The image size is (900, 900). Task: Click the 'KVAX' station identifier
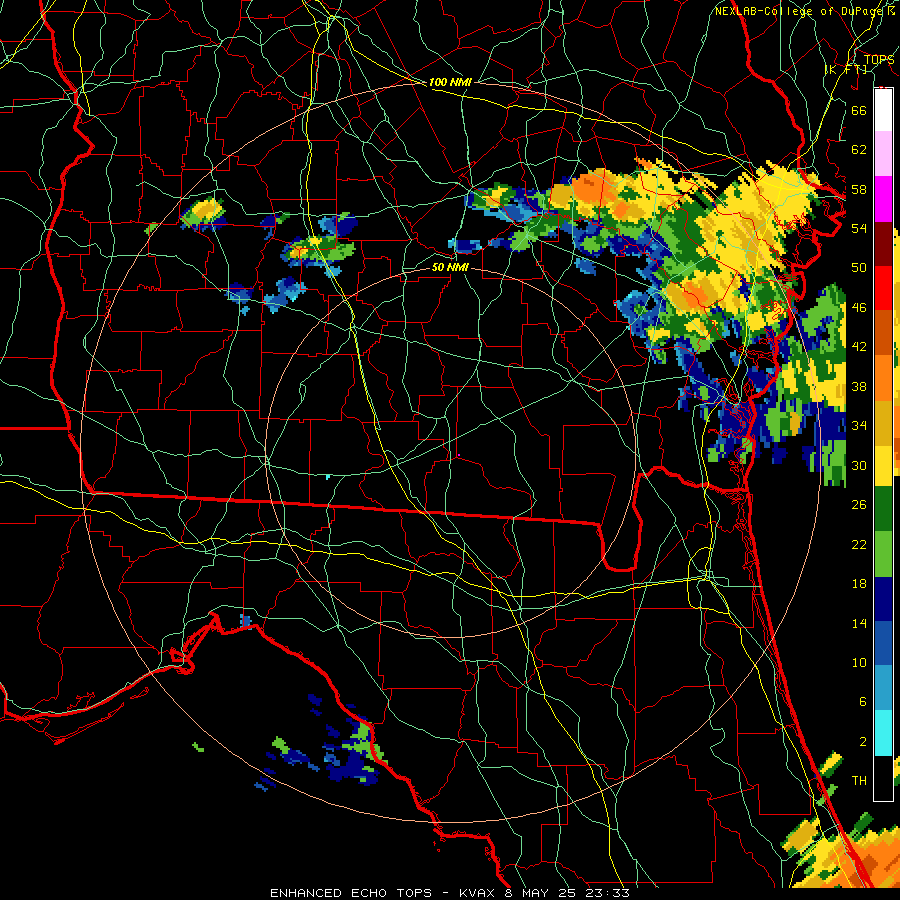(479, 893)
